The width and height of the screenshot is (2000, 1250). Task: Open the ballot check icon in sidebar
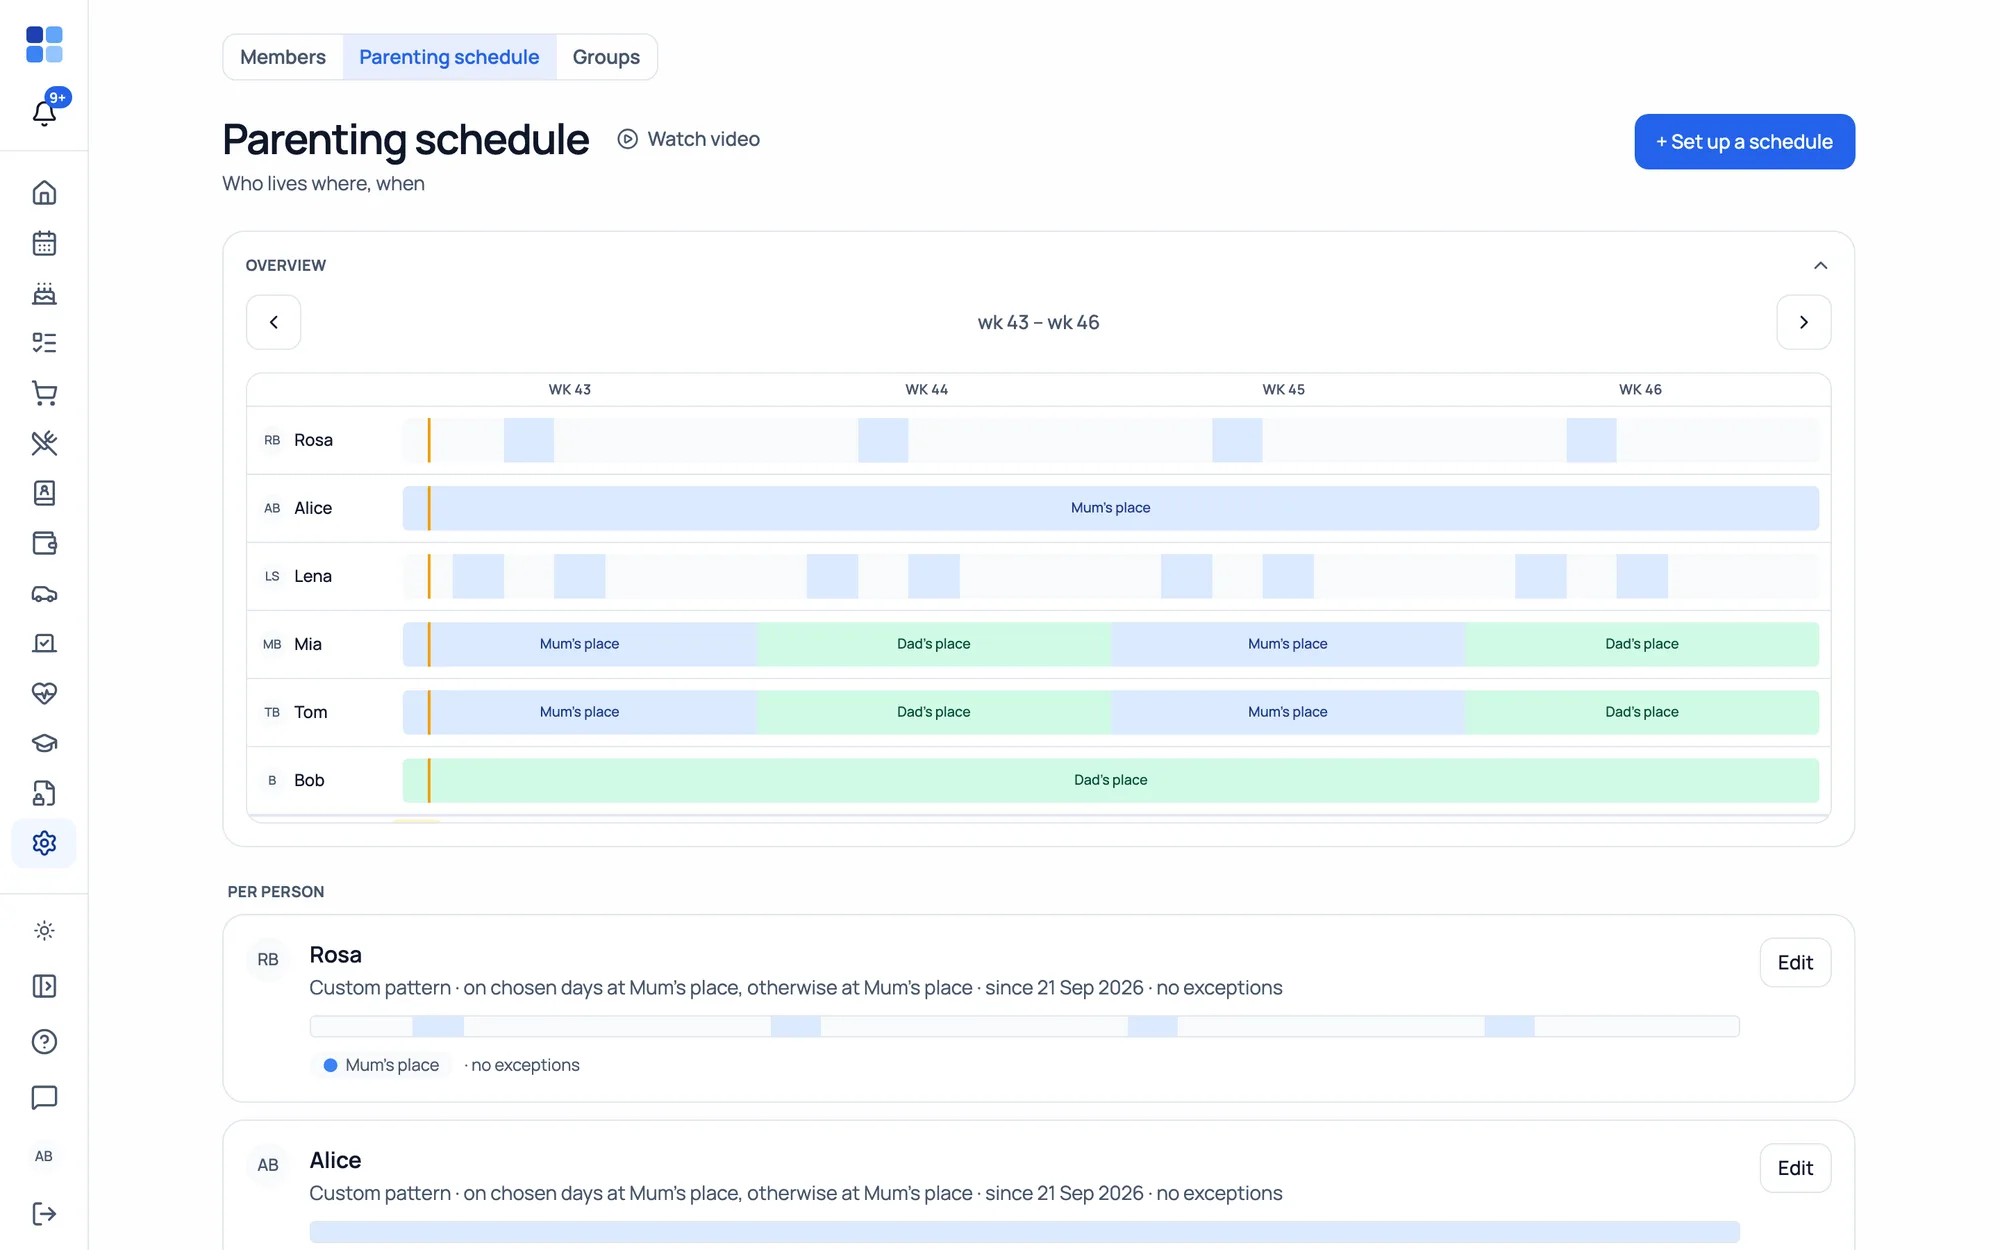click(44, 643)
